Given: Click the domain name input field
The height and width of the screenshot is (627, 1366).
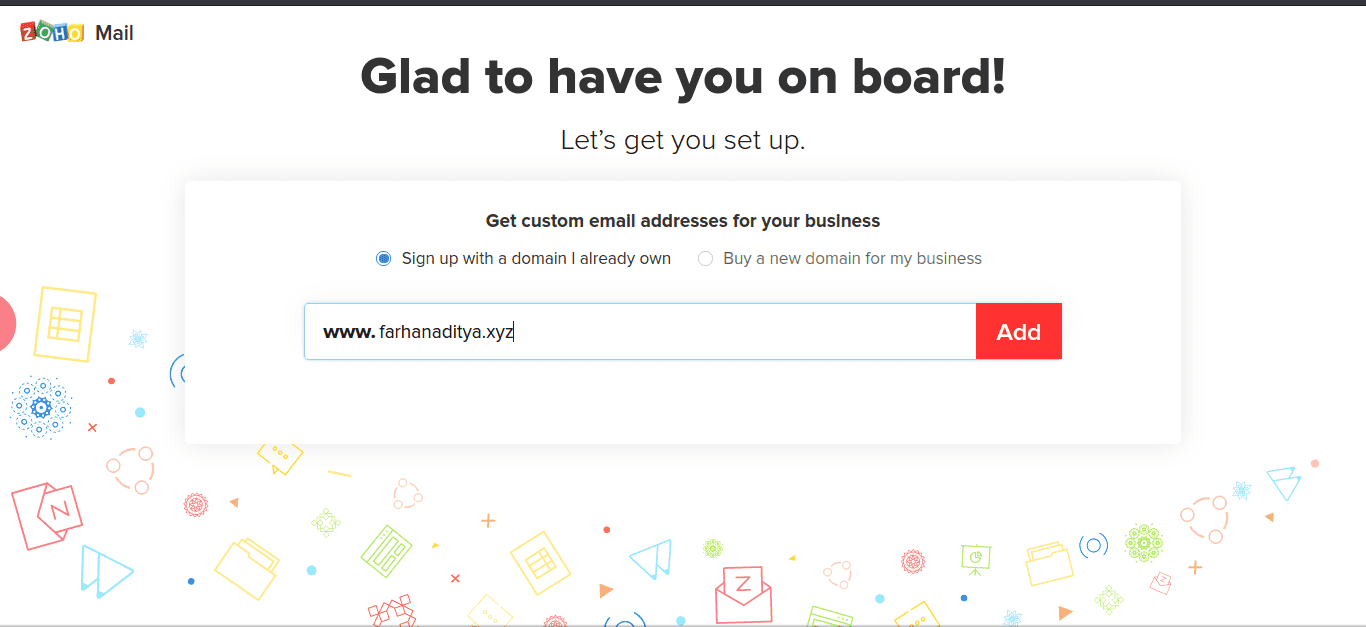Looking at the screenshot, I should coord(640,331).
